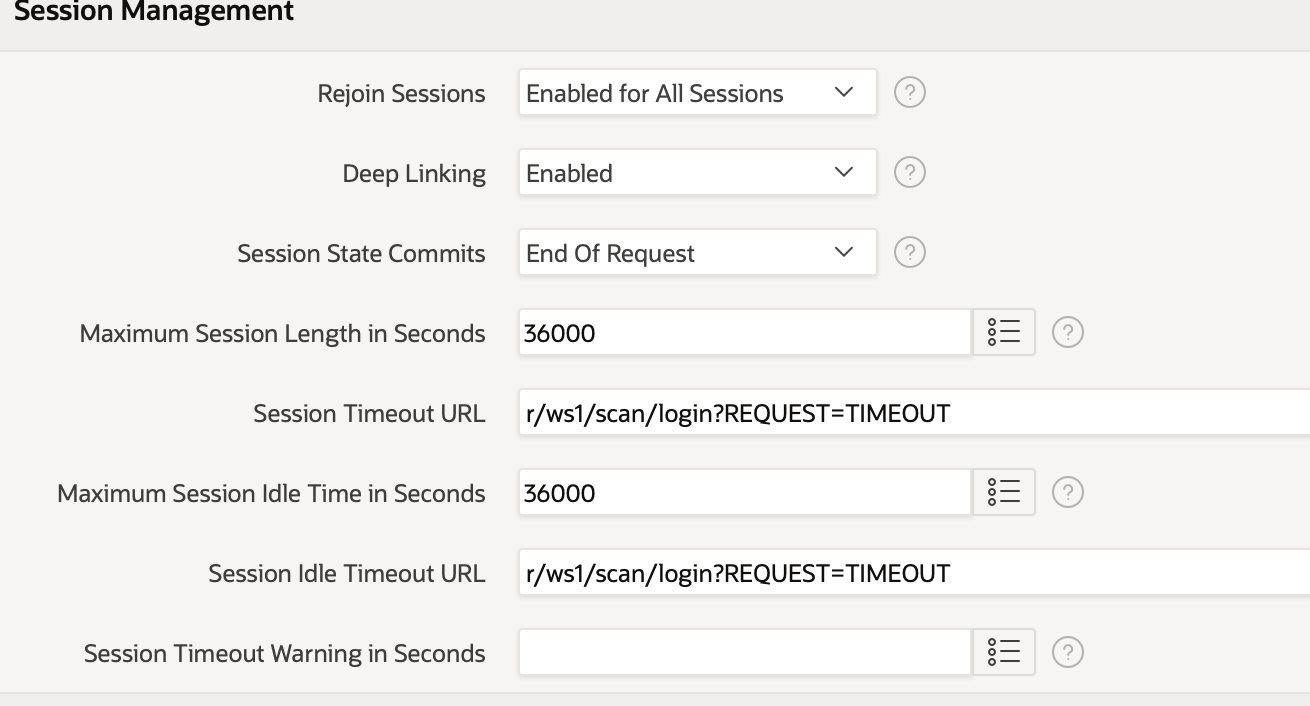Viewport: 1310px width, 706px height.
Task: Open list of values for Maximum Session Length
Action: [x=1004, y=333]
